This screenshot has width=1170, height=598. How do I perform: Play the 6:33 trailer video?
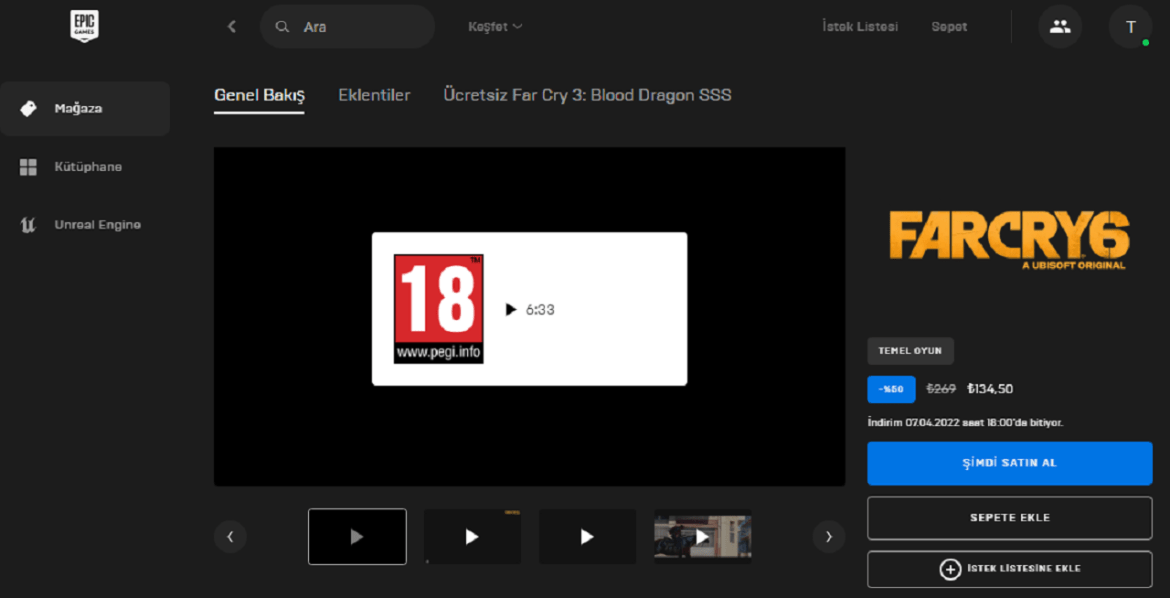click(x=511, y=309)
